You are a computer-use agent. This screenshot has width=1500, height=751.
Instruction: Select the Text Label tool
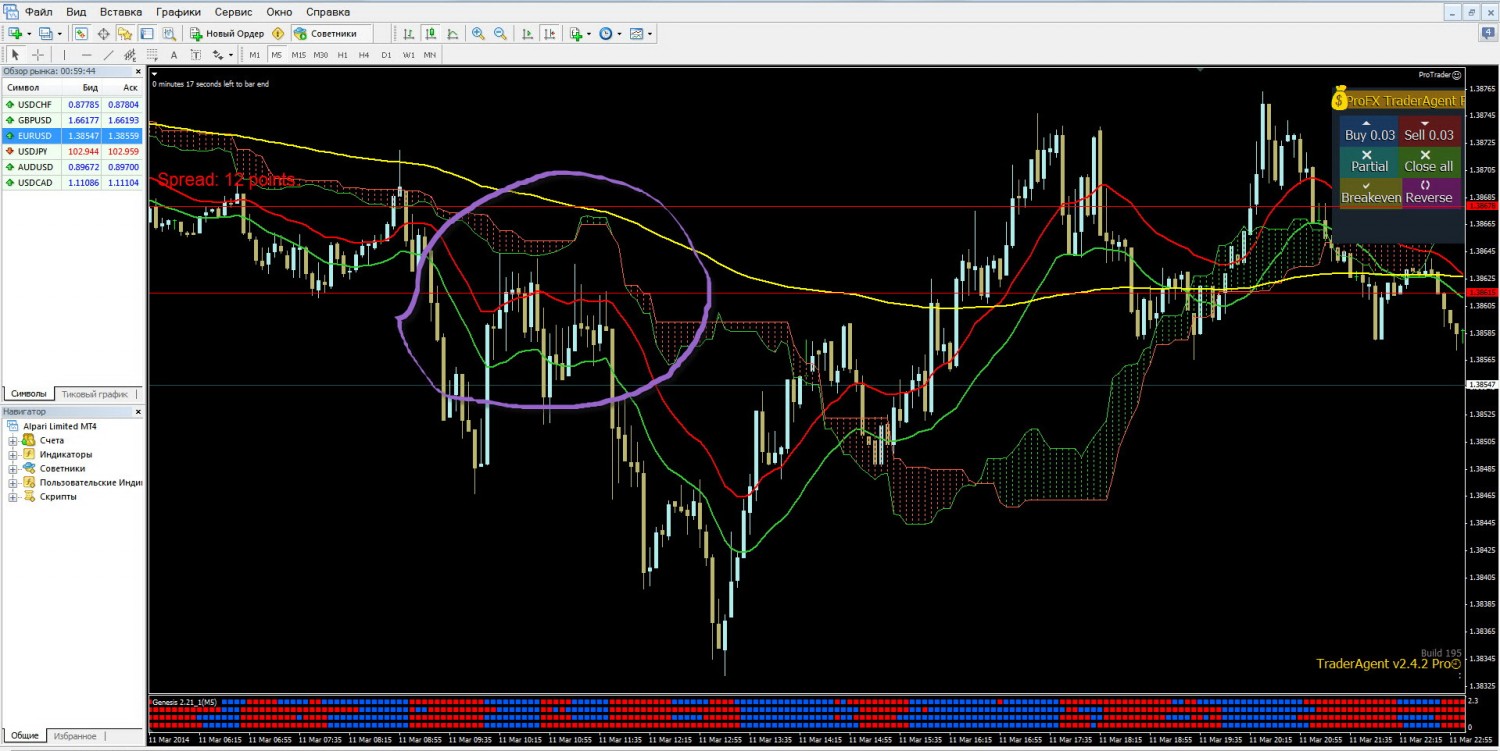(196, 54)
